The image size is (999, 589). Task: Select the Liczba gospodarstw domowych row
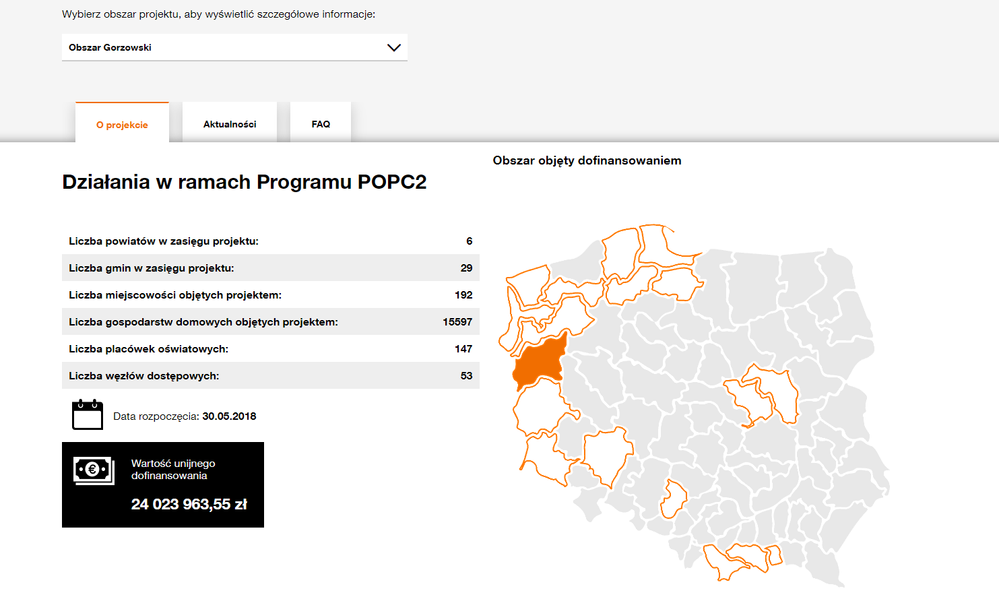point(270,322)
